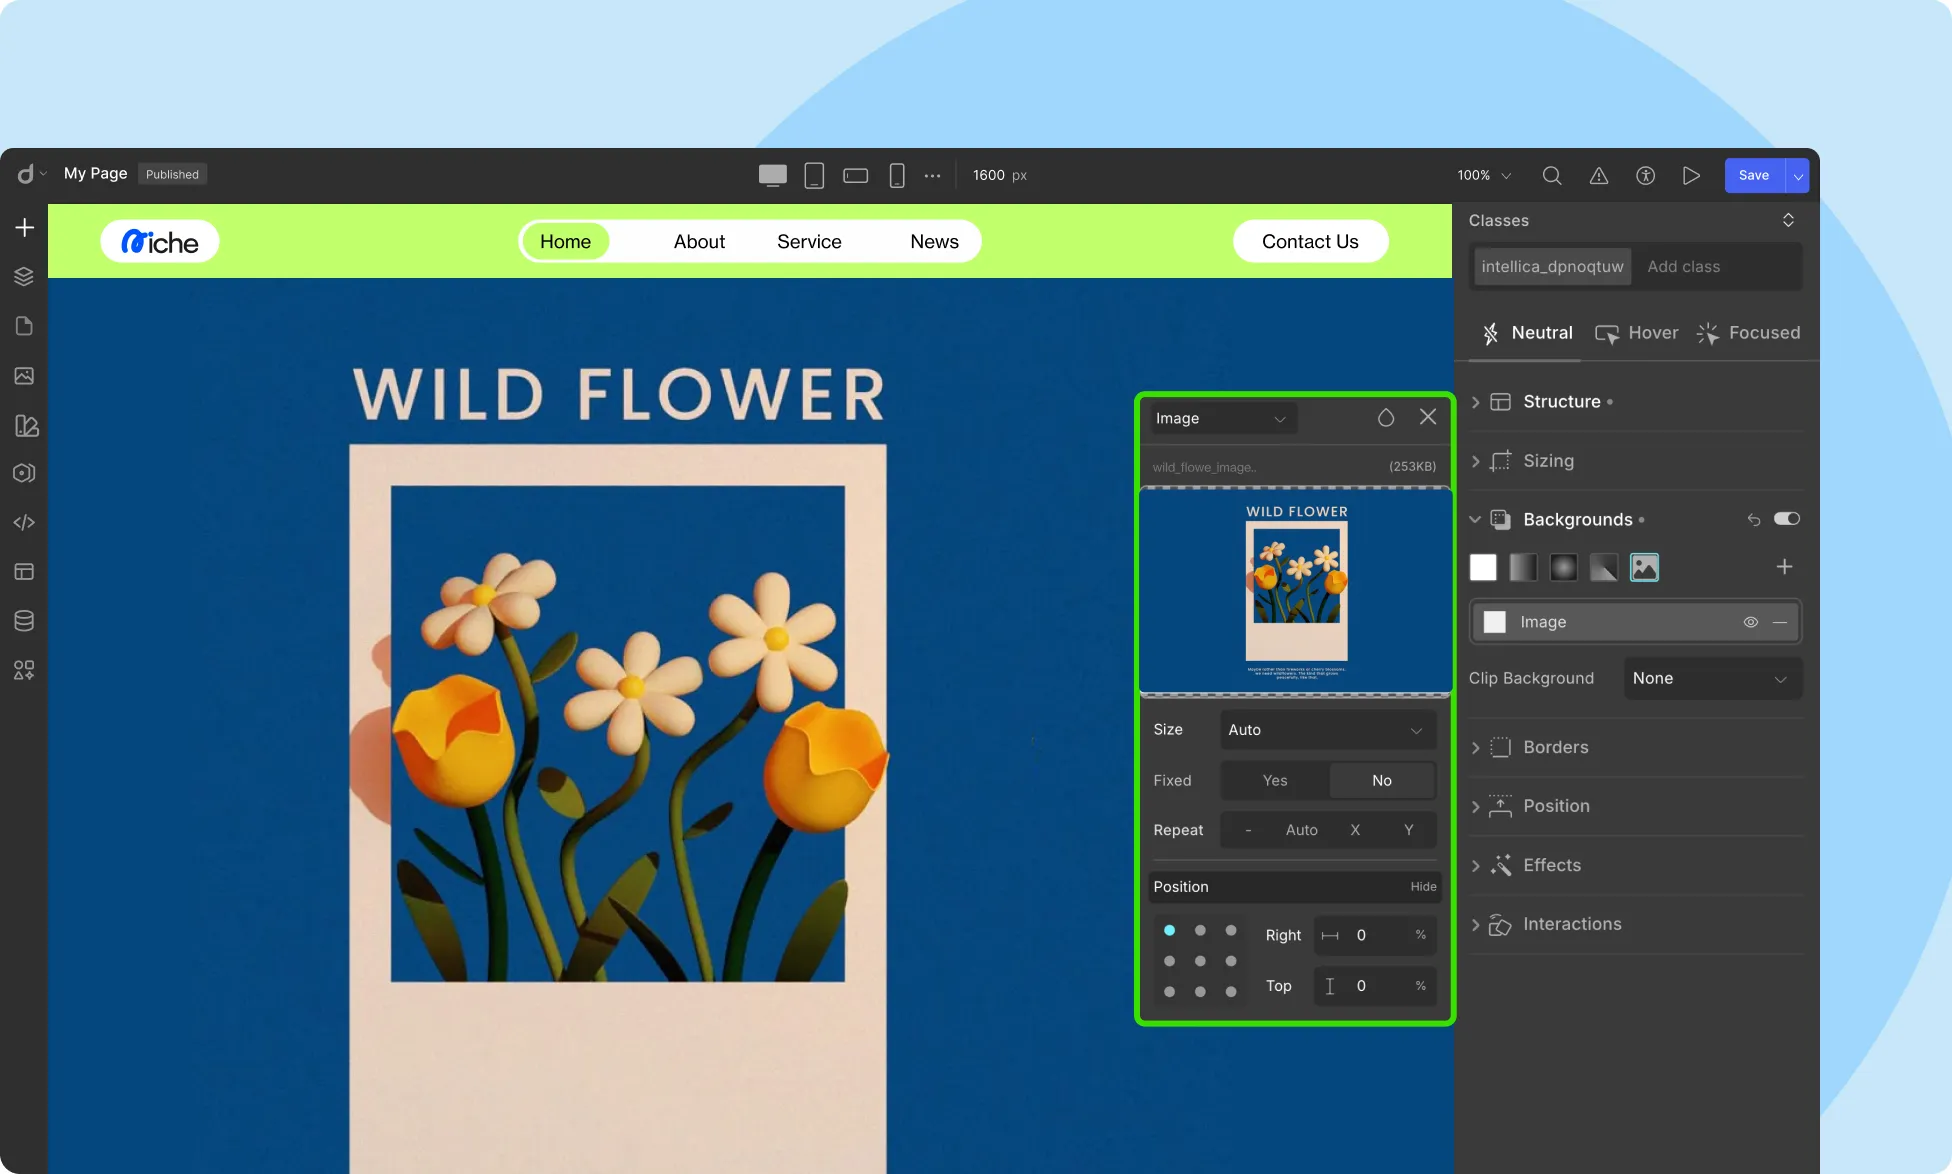Click the preview play icon
This screenshot has width=1952, height=1174.
tap(1691, 175)
